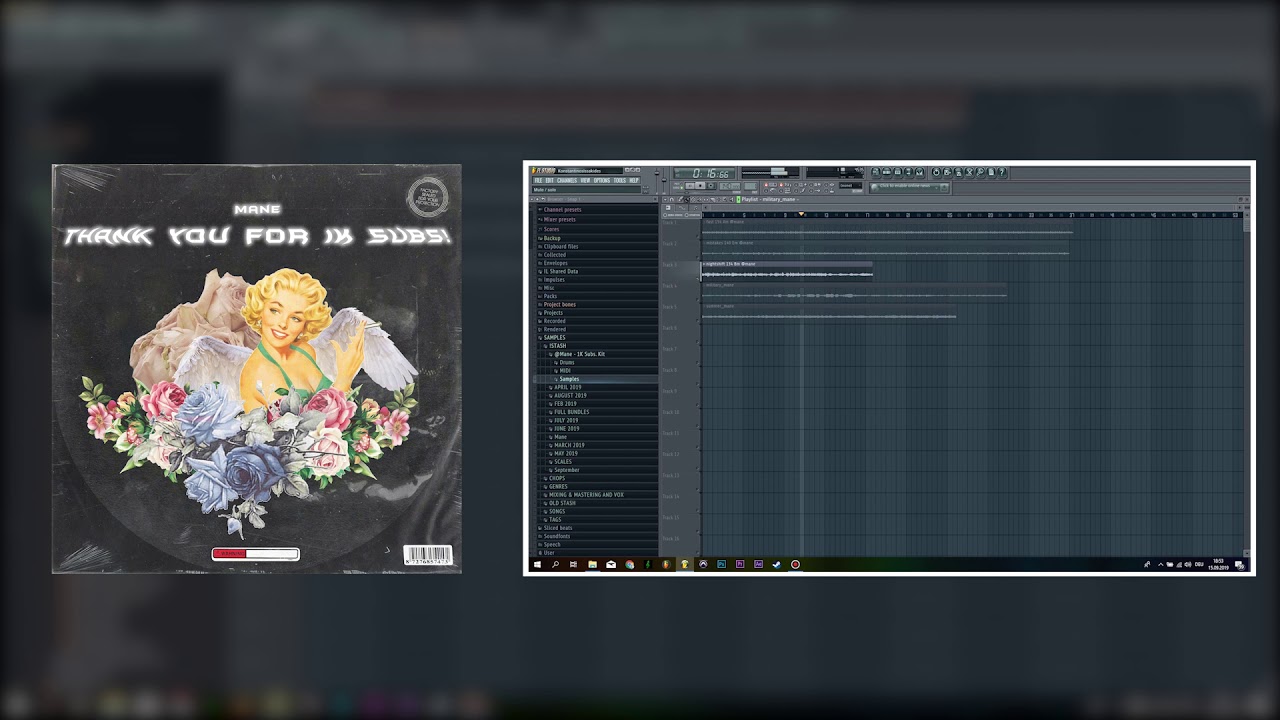Viewport: 1280px width, 720px height.
Task: Open the VIEW menu
Action: [x=585, y=180]
